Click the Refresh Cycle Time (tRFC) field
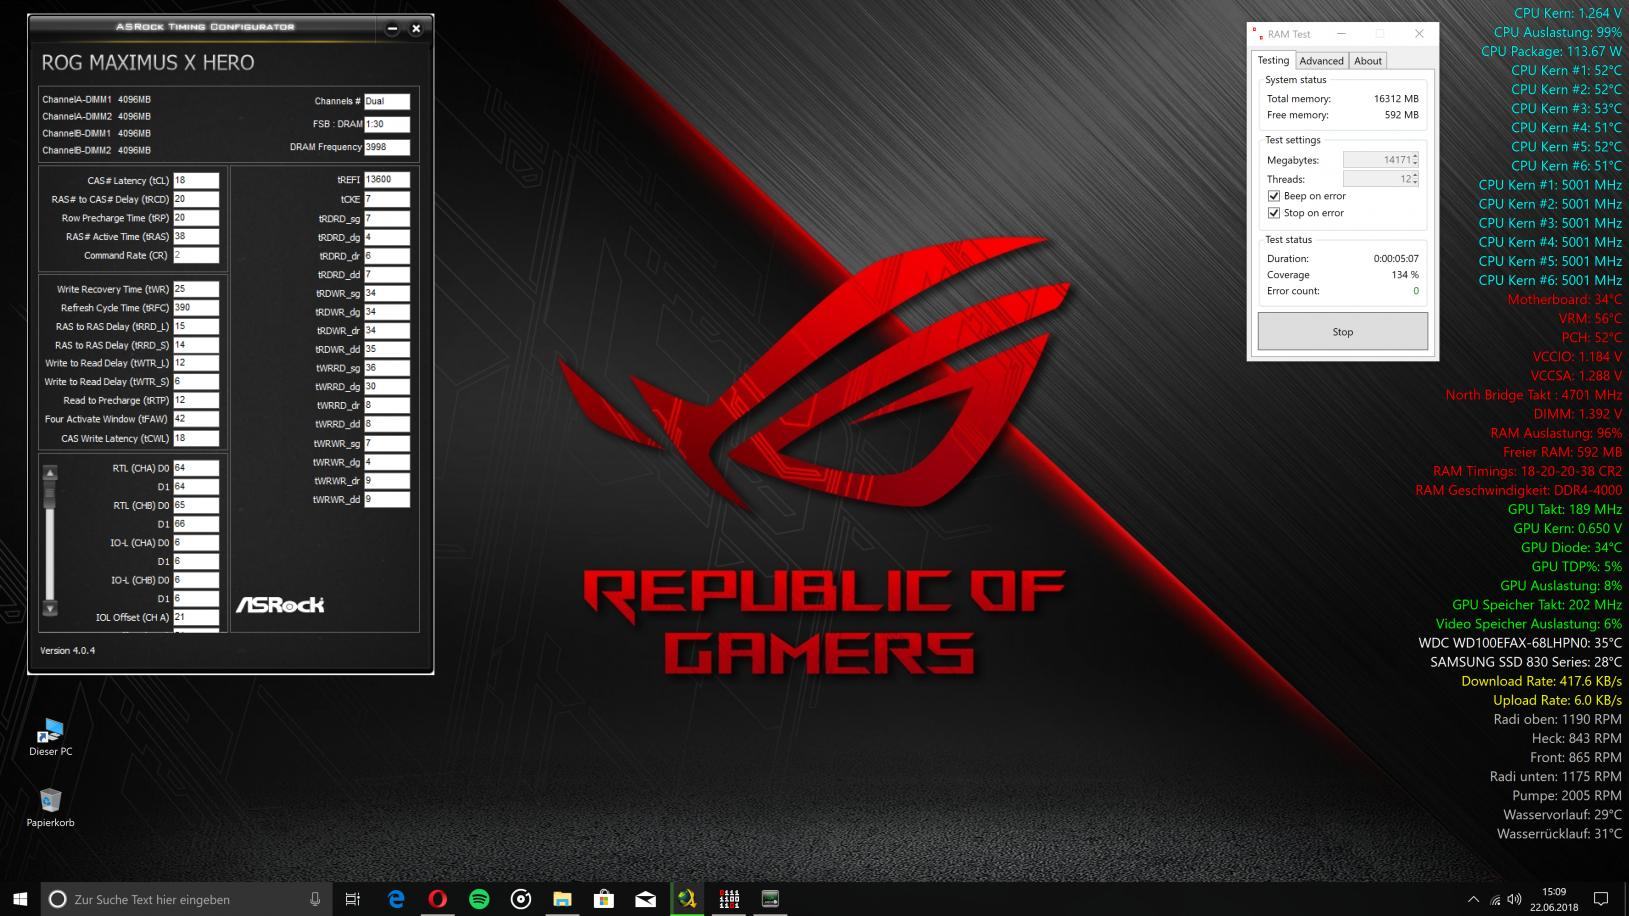Image resolution: width=1629 pixels, height=916 pixels. (x=196, y=308)
